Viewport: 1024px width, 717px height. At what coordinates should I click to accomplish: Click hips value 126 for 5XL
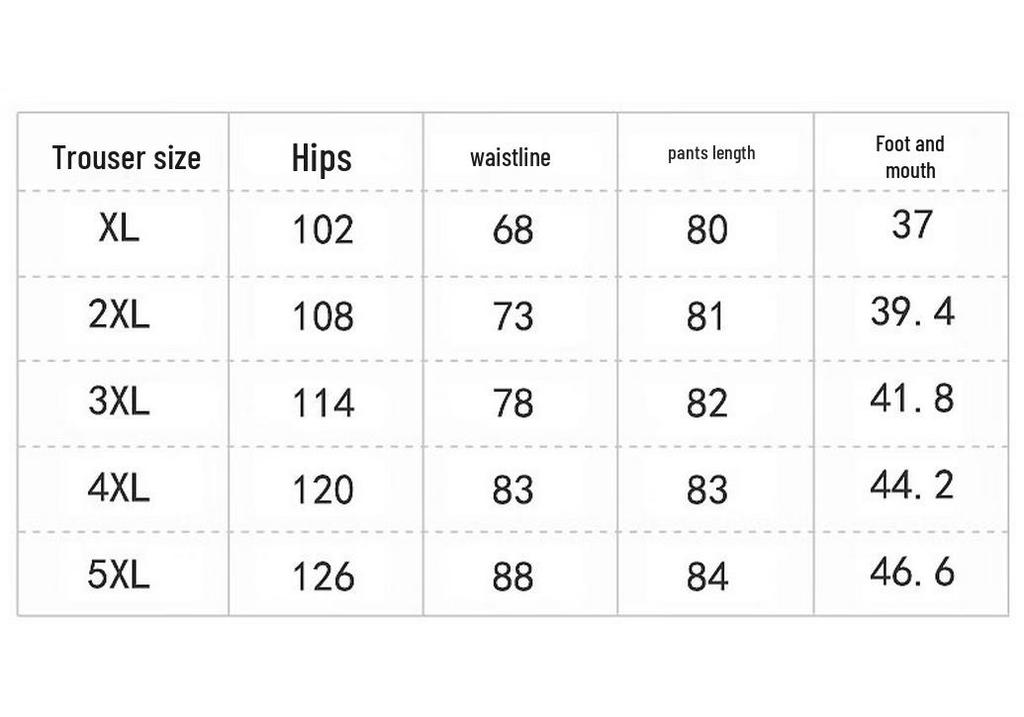323,577
